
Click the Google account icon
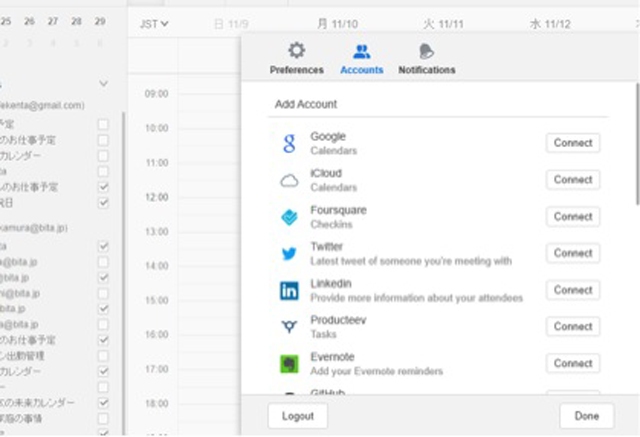(289, 143)
